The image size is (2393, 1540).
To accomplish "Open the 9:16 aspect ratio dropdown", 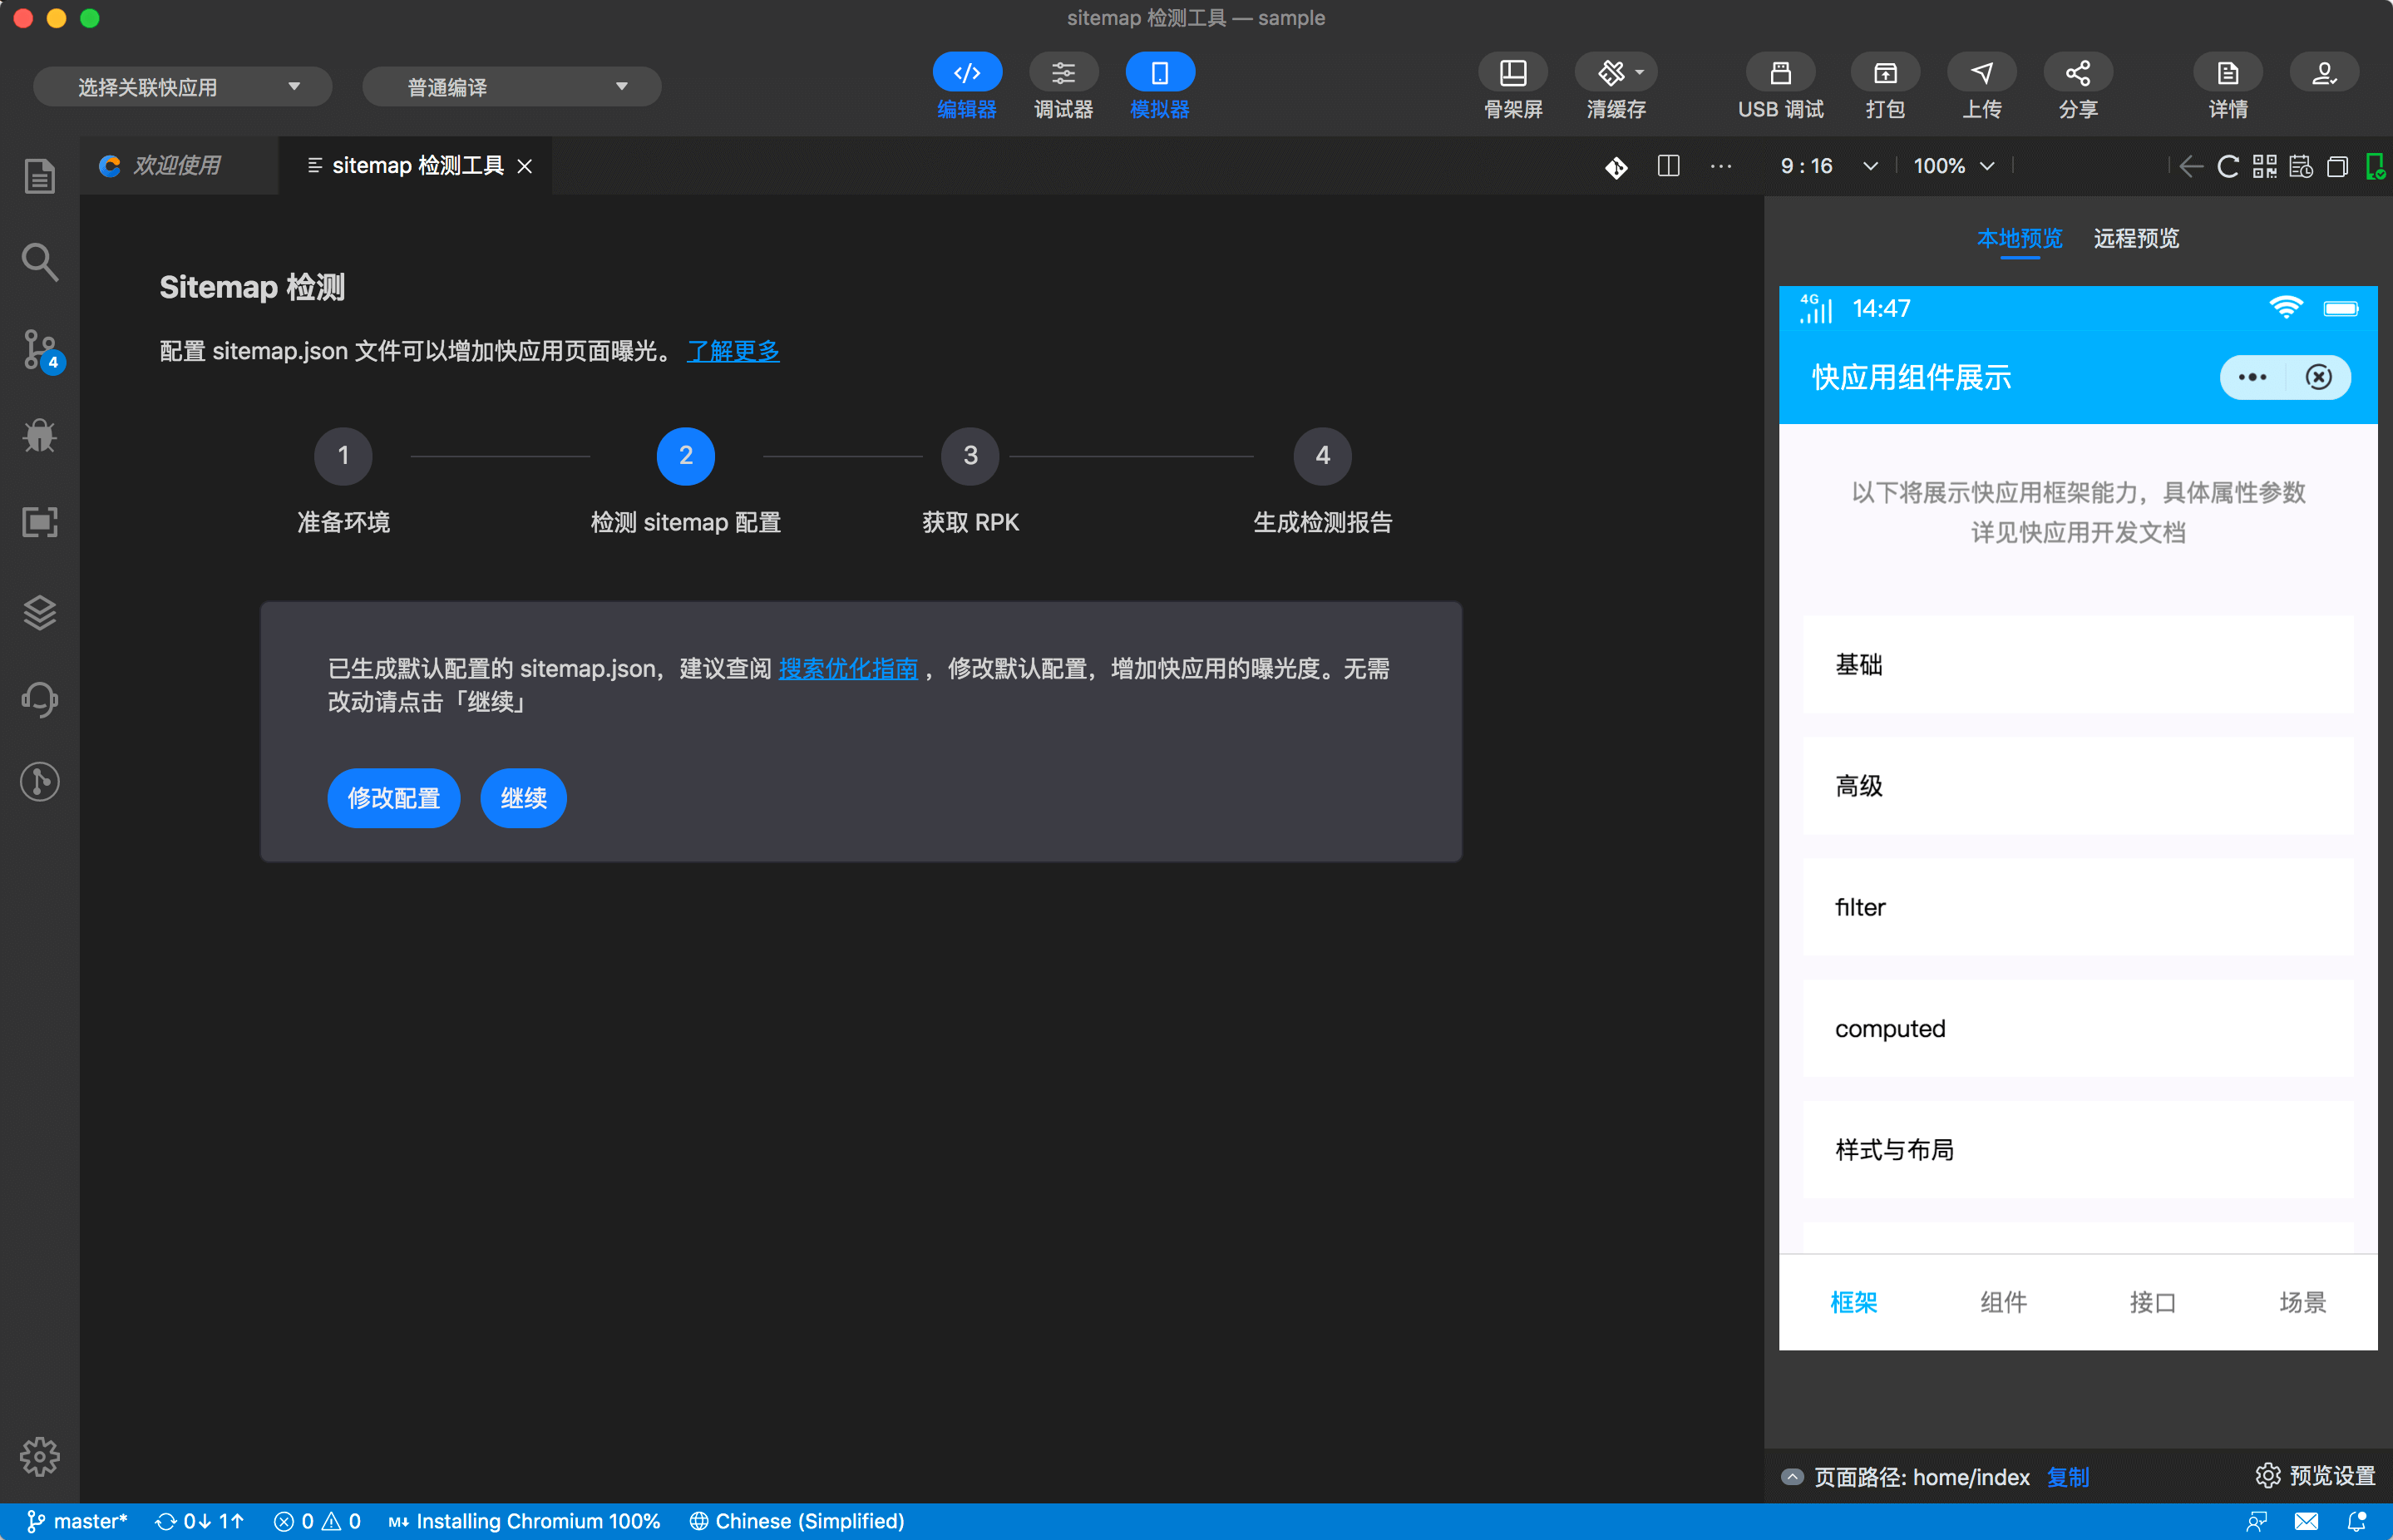I will click(x=1826, y=166).
